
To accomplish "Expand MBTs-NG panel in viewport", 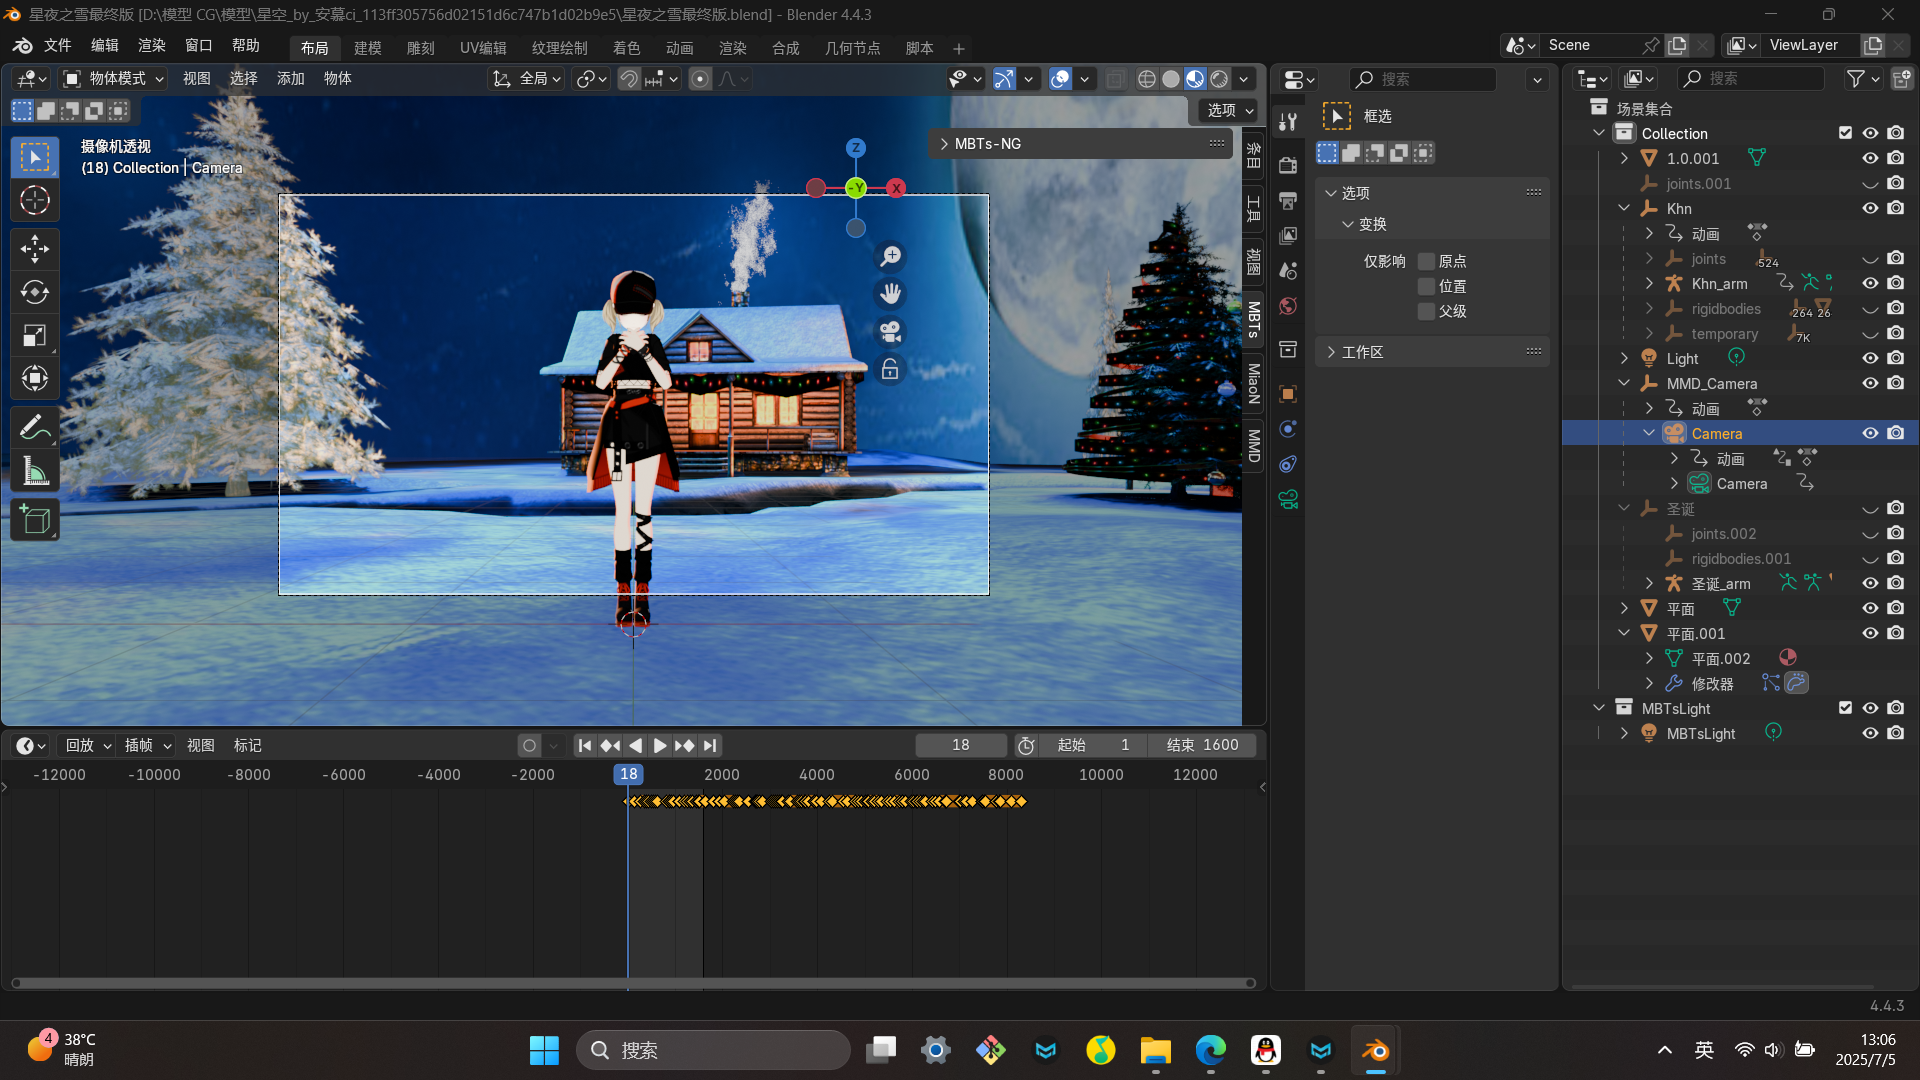I will 944,144.
